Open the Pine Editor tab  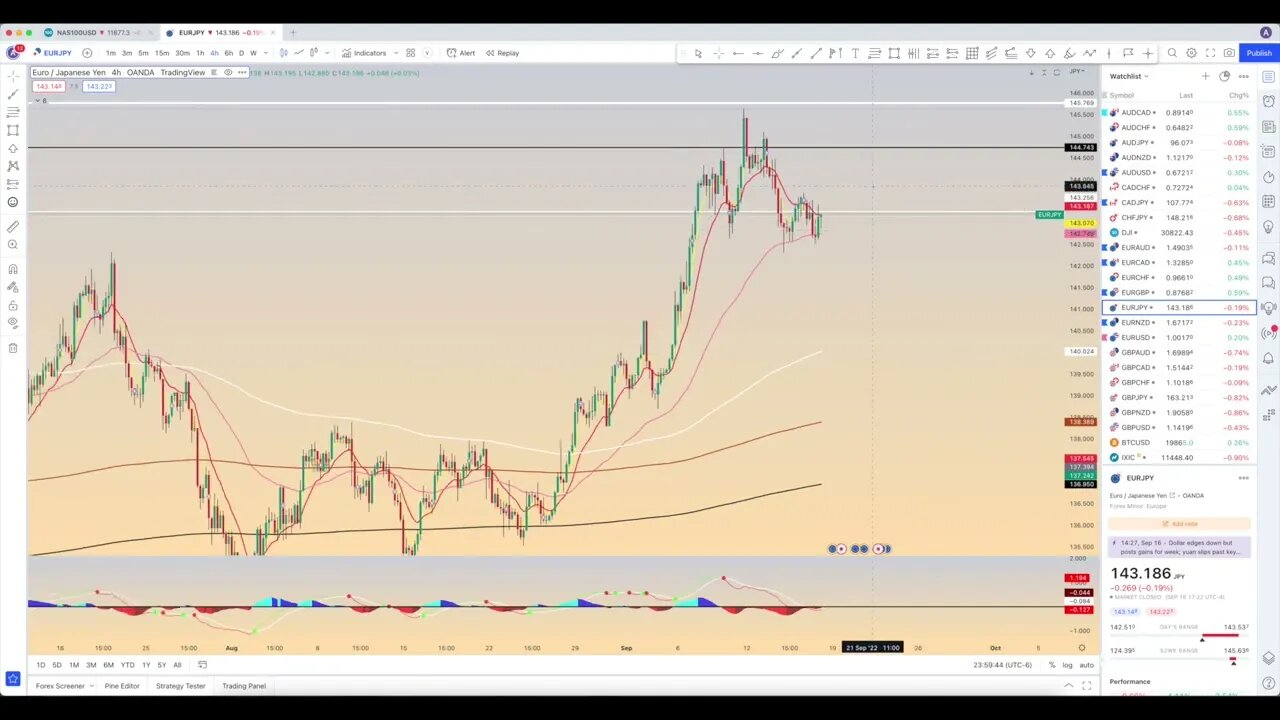click(122, 686)
